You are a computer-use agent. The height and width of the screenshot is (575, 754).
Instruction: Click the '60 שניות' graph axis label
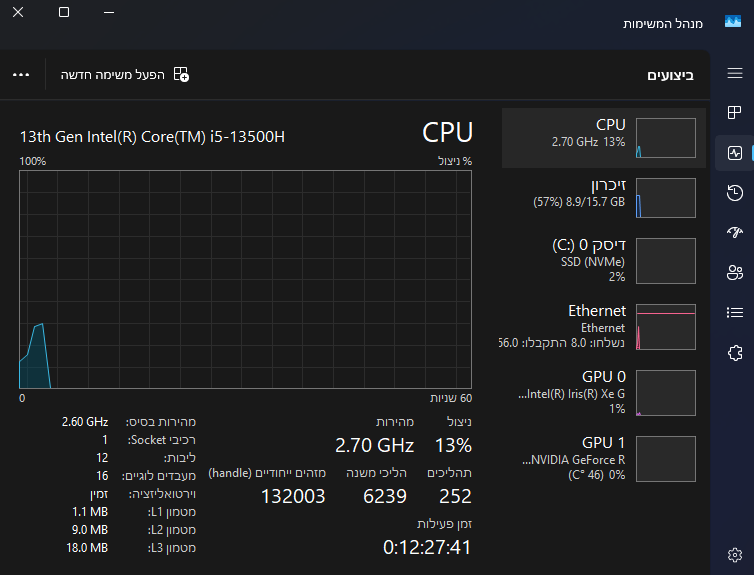pyautogui.click(x=451, y=398)
